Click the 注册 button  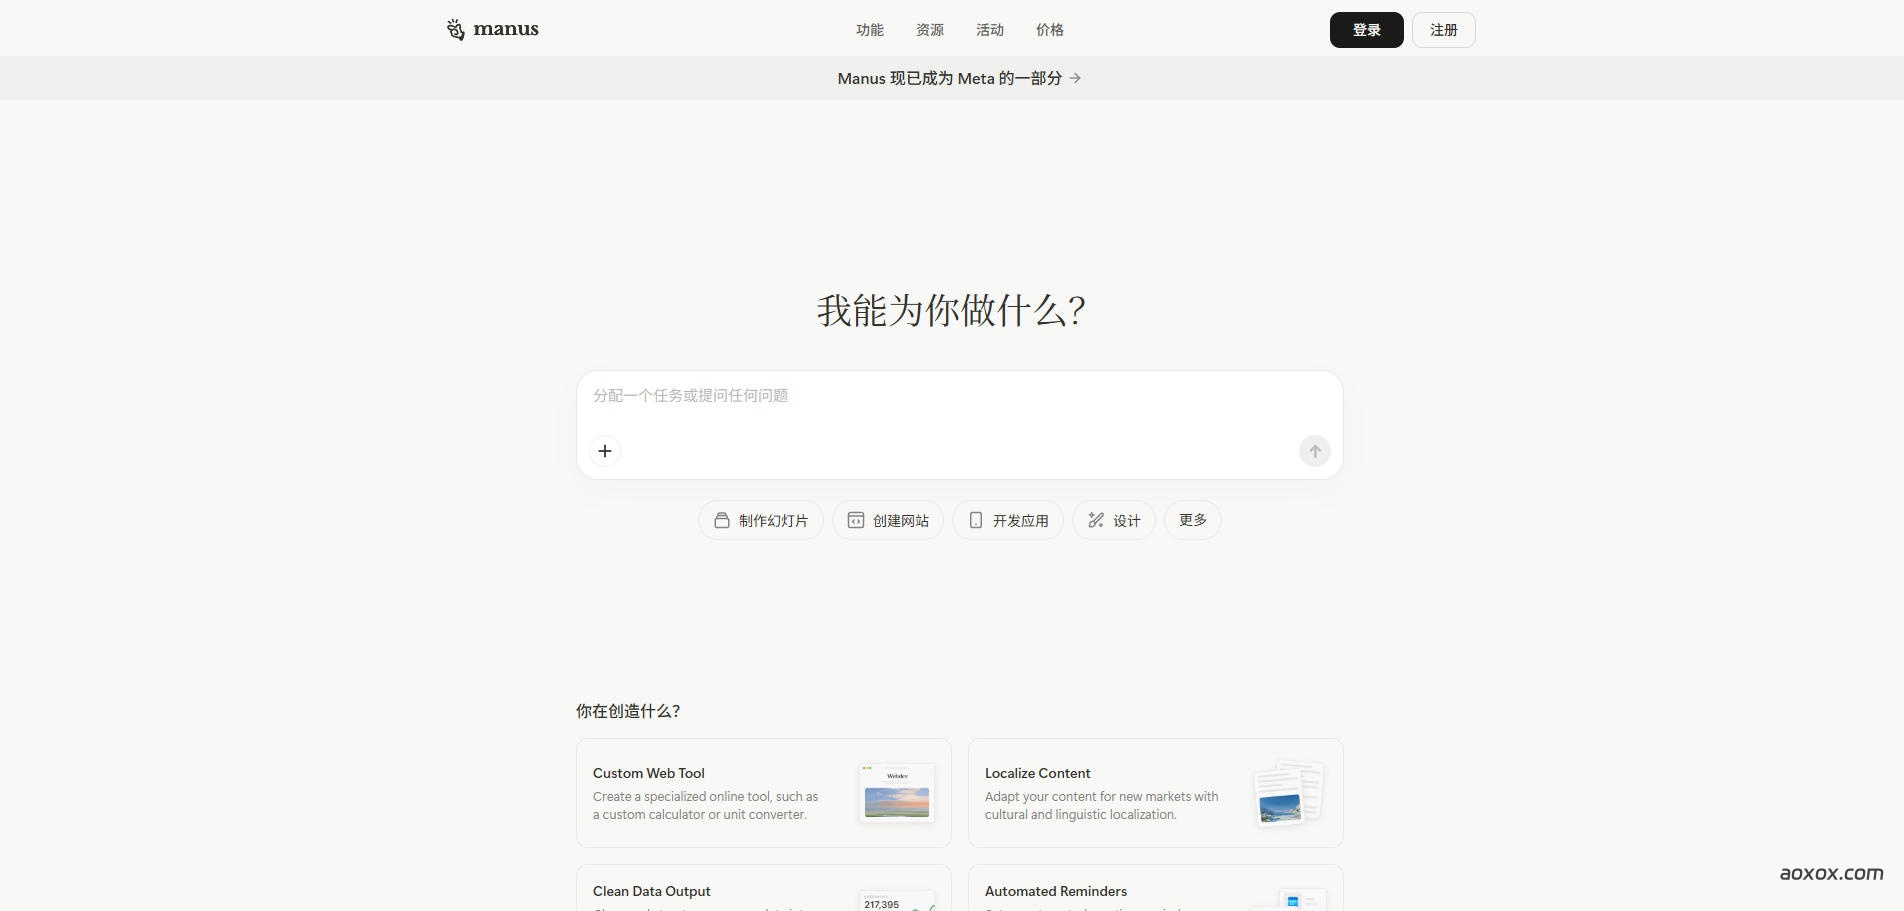[1443, 30]
